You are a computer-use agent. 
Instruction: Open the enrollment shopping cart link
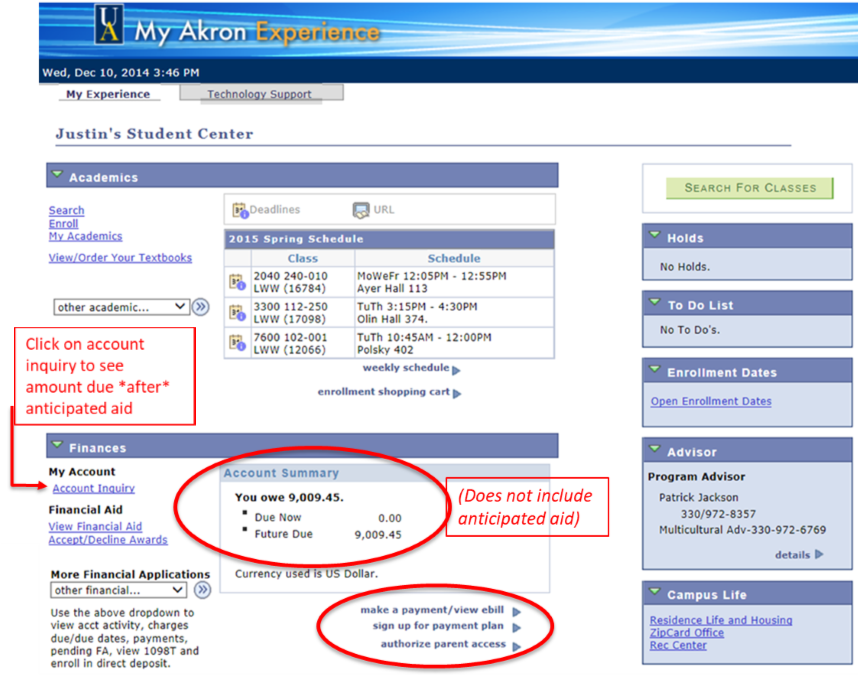[384, 392]
